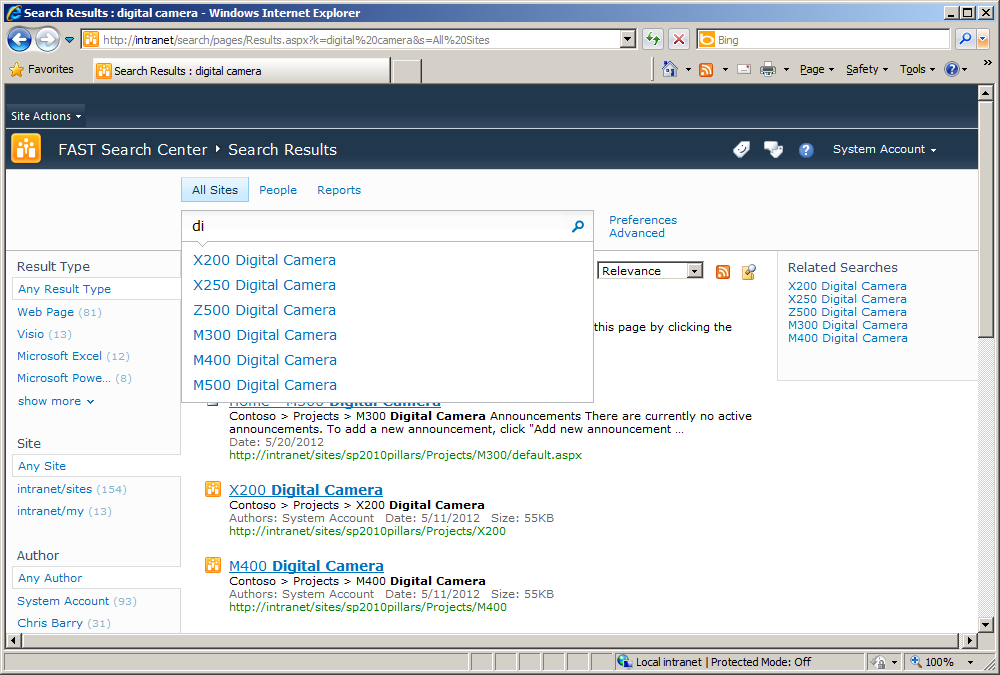Click the search magnifier in query box
Screen dimensions: 1000x675
pyautogui.click(x=578, y=226)
